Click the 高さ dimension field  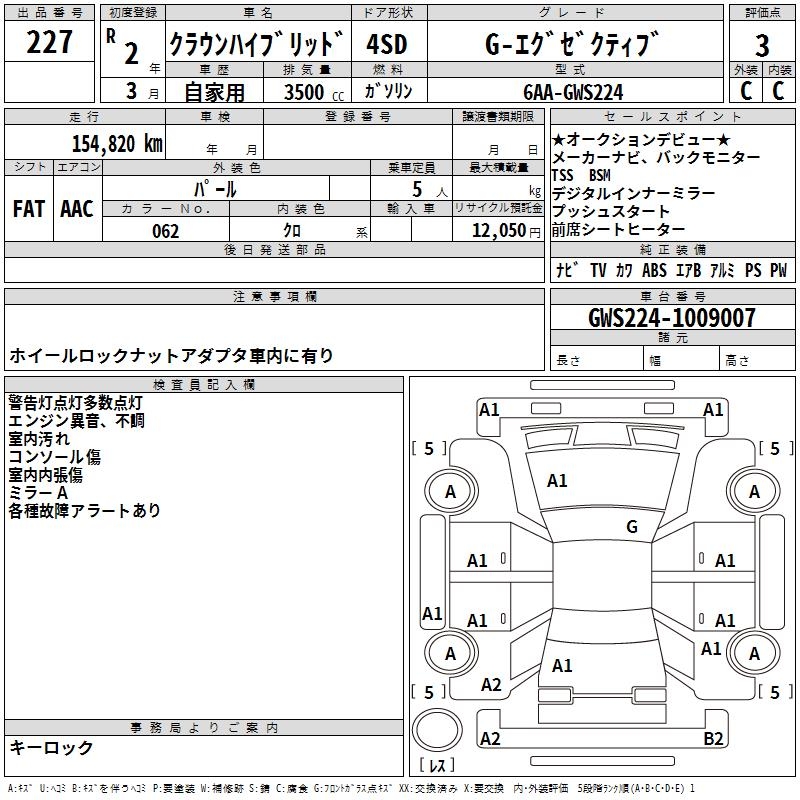pos(758,358)
